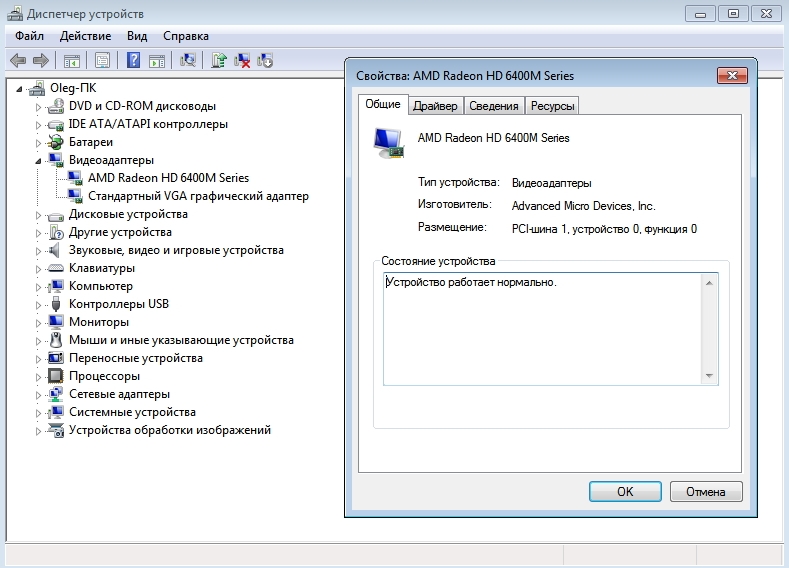Click the chip icon beside Процессоры
Viewport: 789px width, 568px height.
pyautogui.click(x=55, y=376)
